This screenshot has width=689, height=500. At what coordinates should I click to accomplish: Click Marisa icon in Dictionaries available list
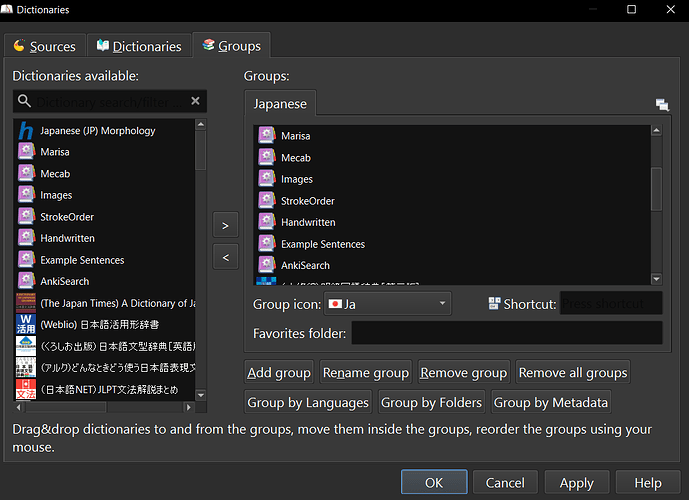pyautogui.click(x=26, y=152)
